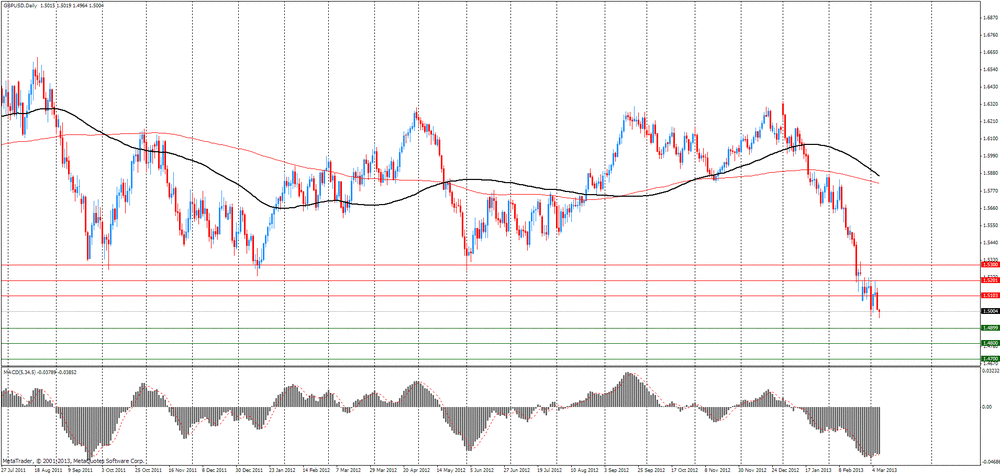The width and height of the screenshot is (1000, 474).
Task: Click the red 1.5300 price label
Action: [987, 266]
